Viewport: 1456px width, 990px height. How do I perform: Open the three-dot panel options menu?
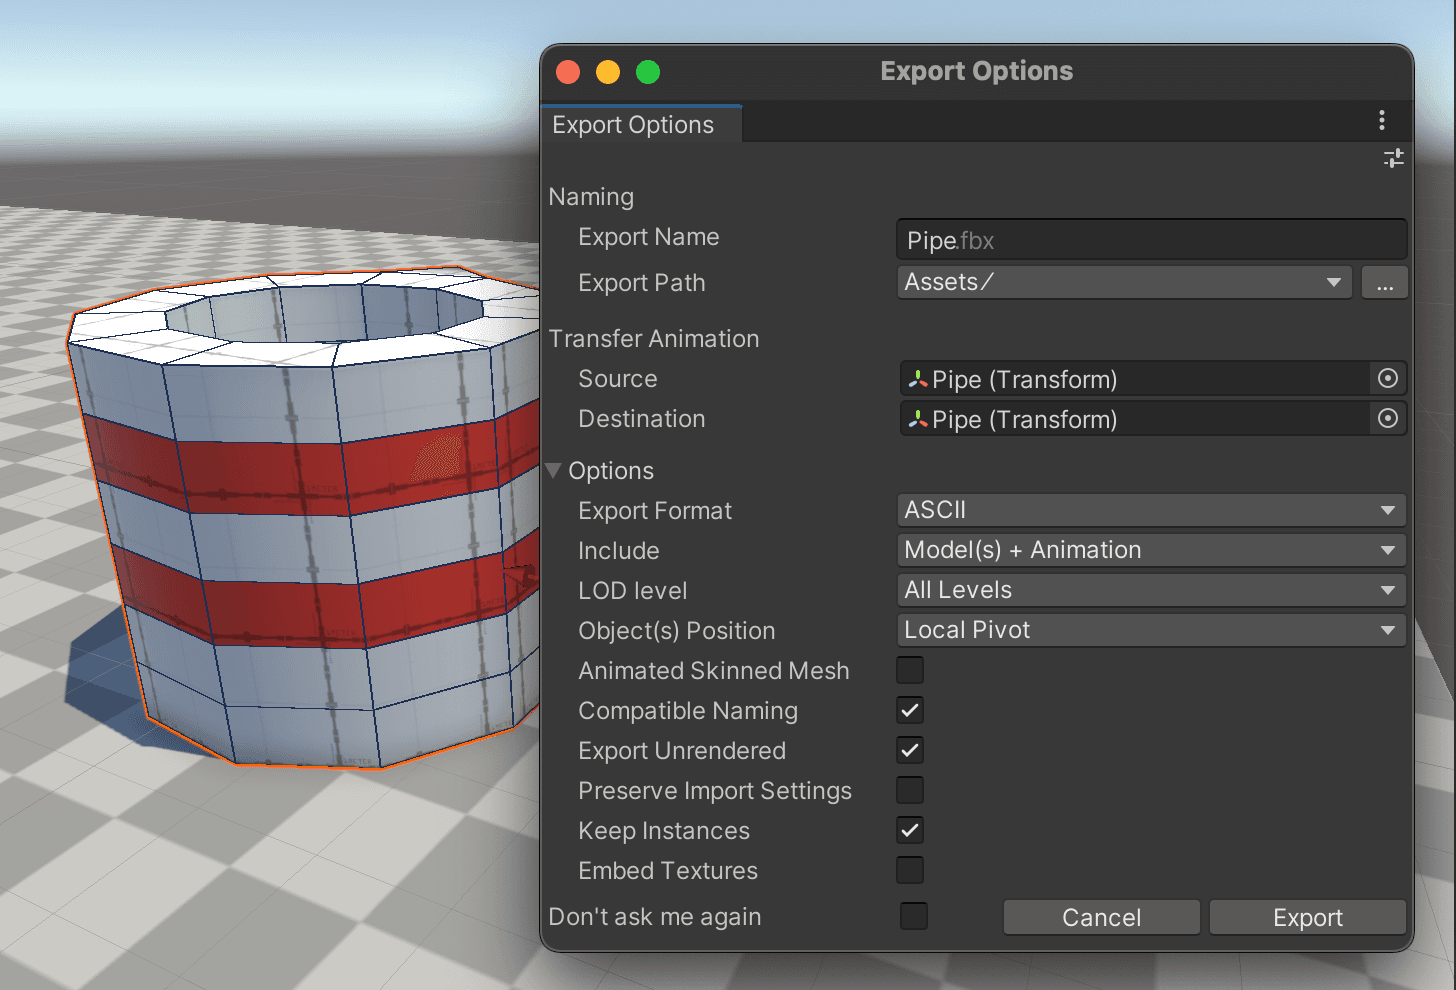coord(1381,121)
